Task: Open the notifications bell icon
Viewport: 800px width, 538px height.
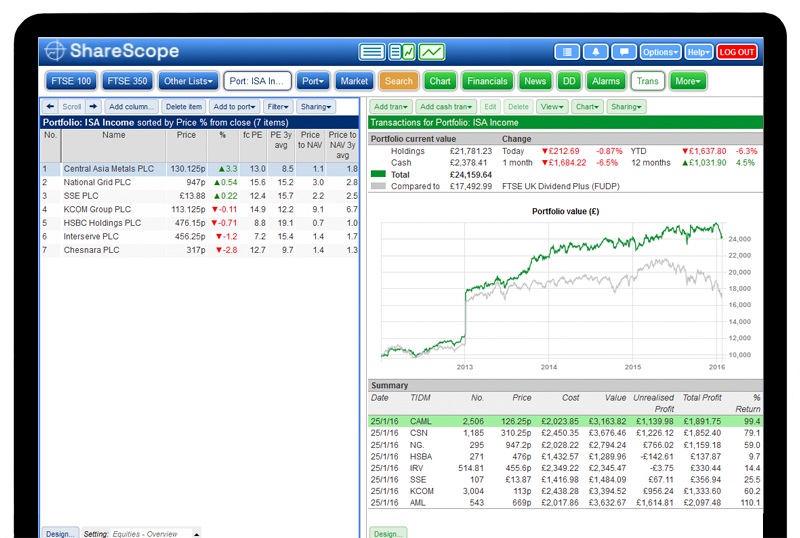Action: click(597, 52)
